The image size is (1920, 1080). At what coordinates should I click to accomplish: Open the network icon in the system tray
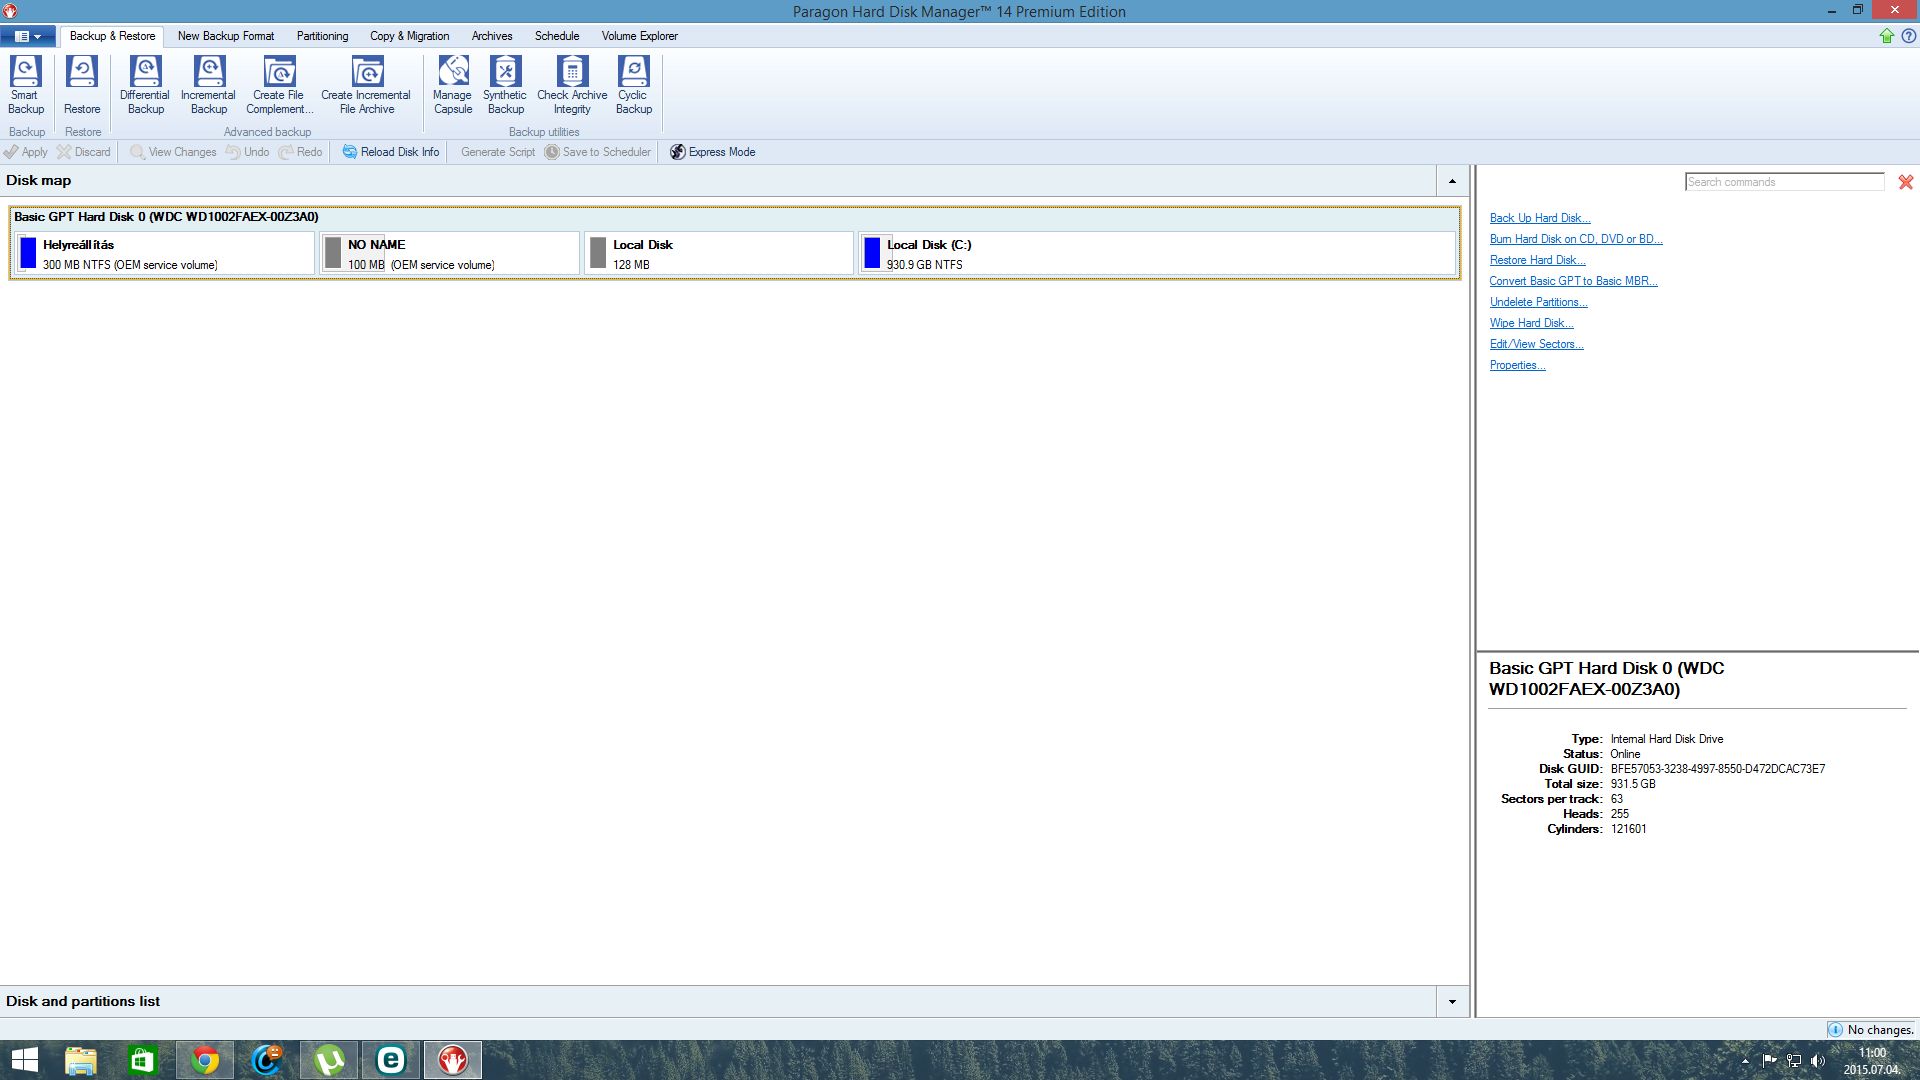1794,1061
